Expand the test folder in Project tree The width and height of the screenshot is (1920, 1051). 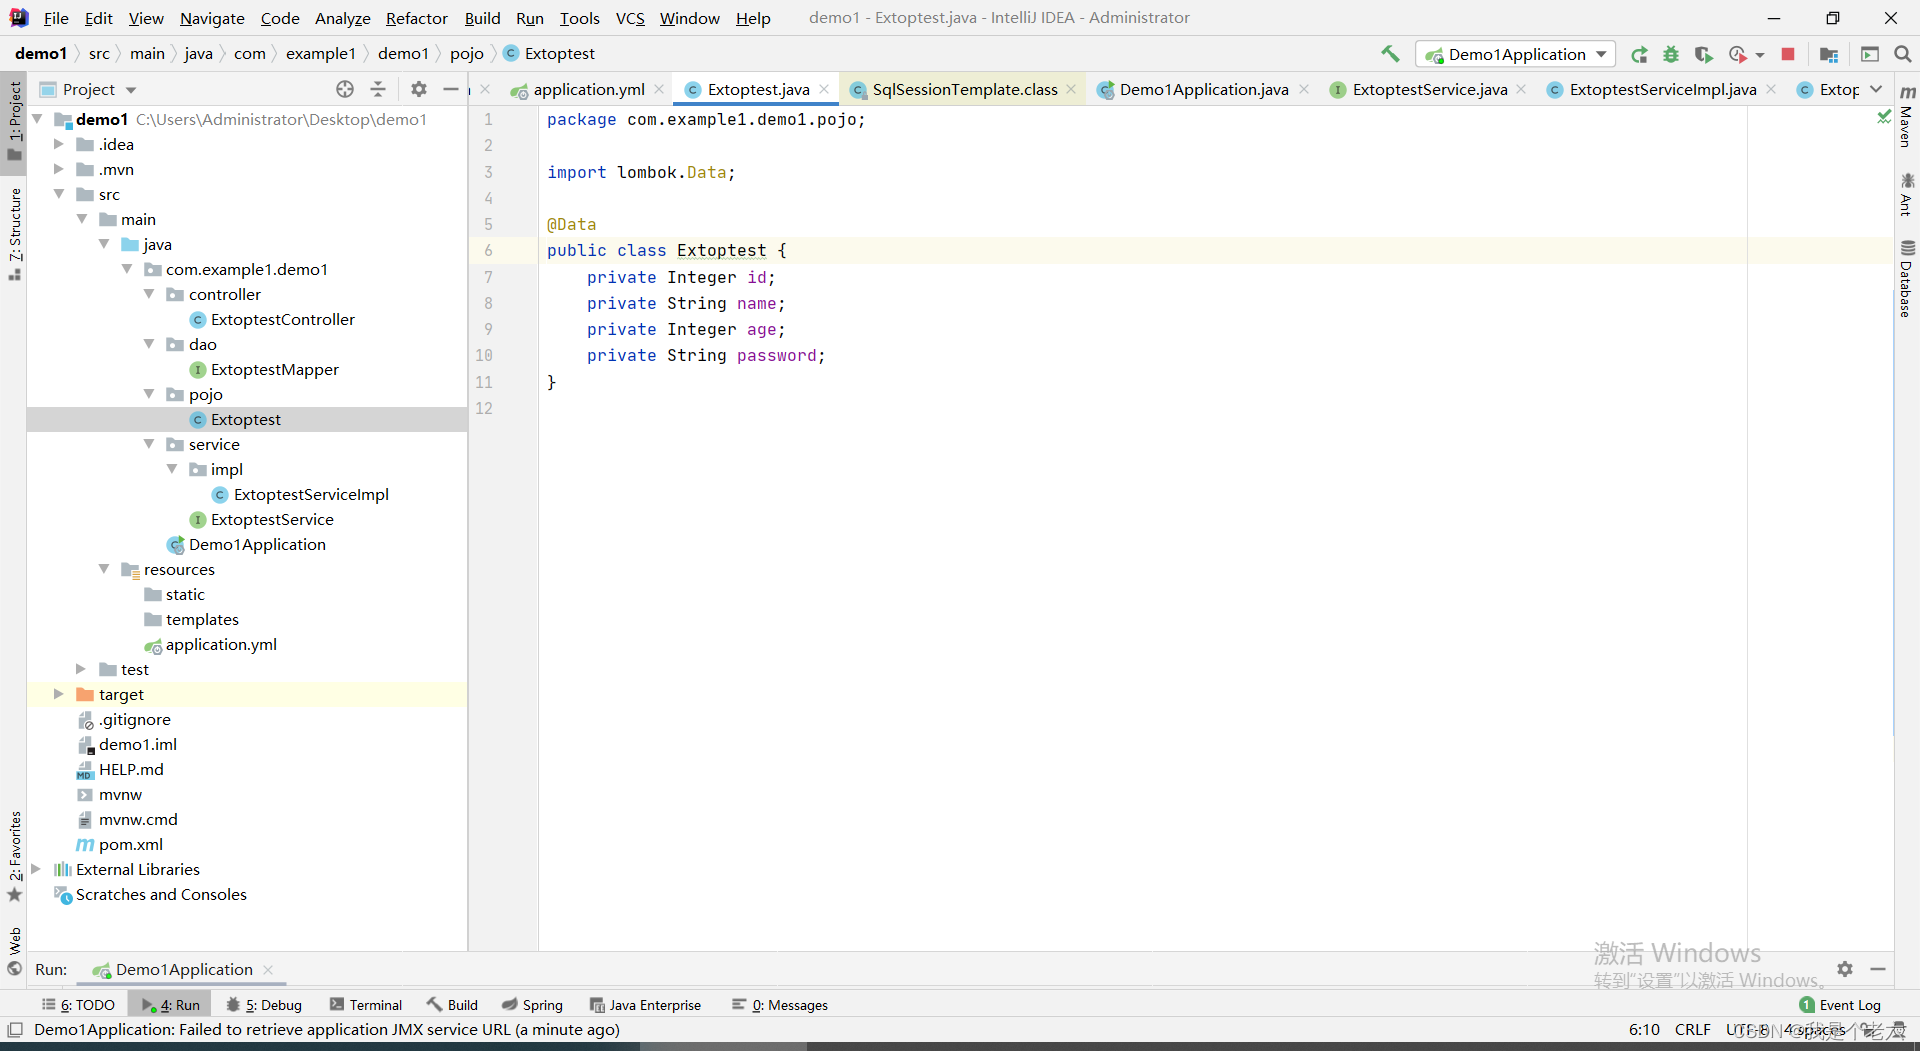click(x=81, y=669)
